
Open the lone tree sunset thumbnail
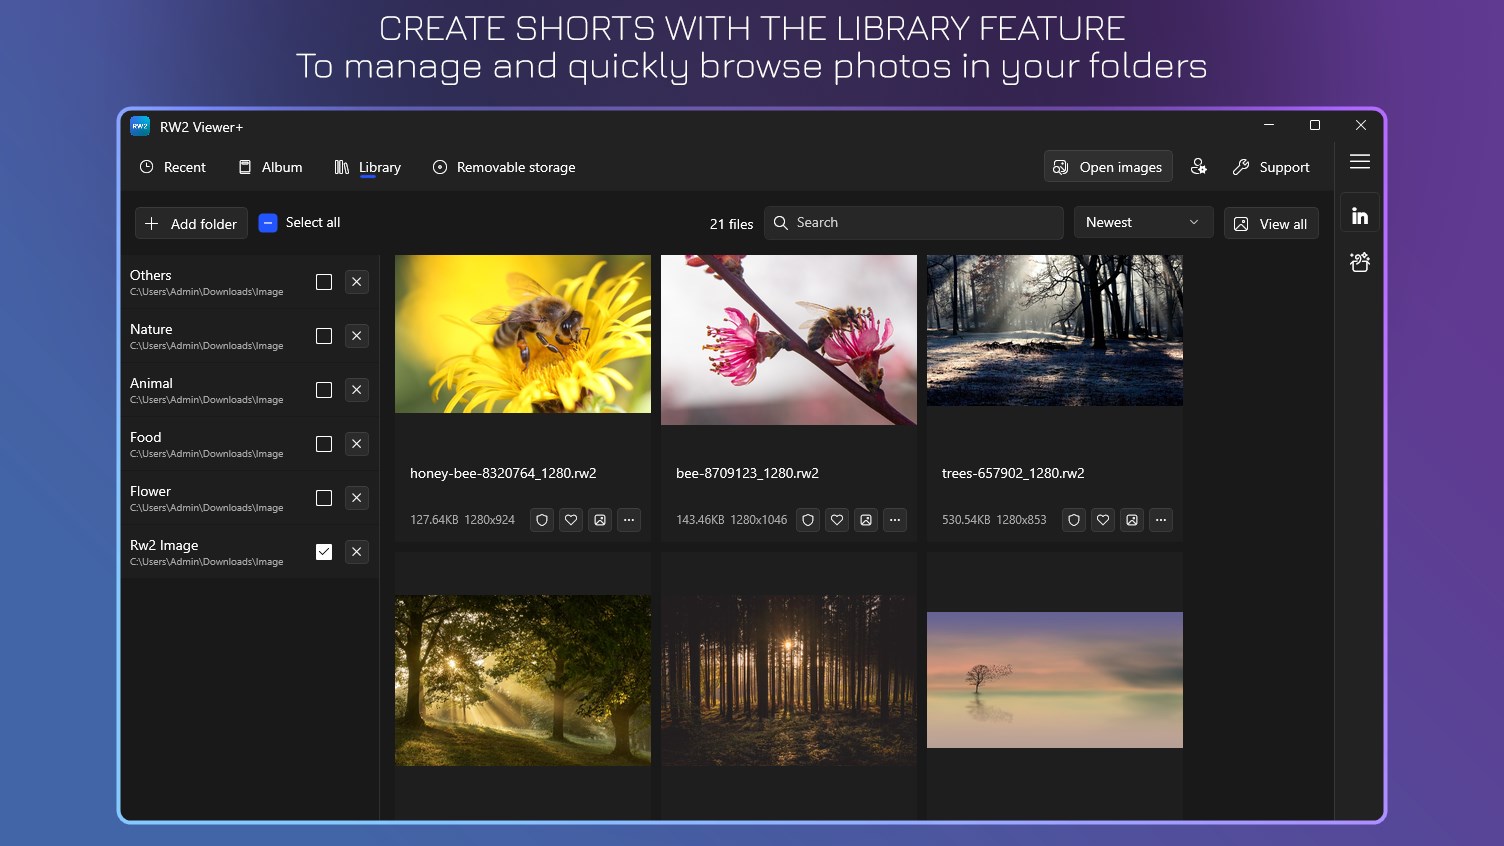pos(1054,680)
